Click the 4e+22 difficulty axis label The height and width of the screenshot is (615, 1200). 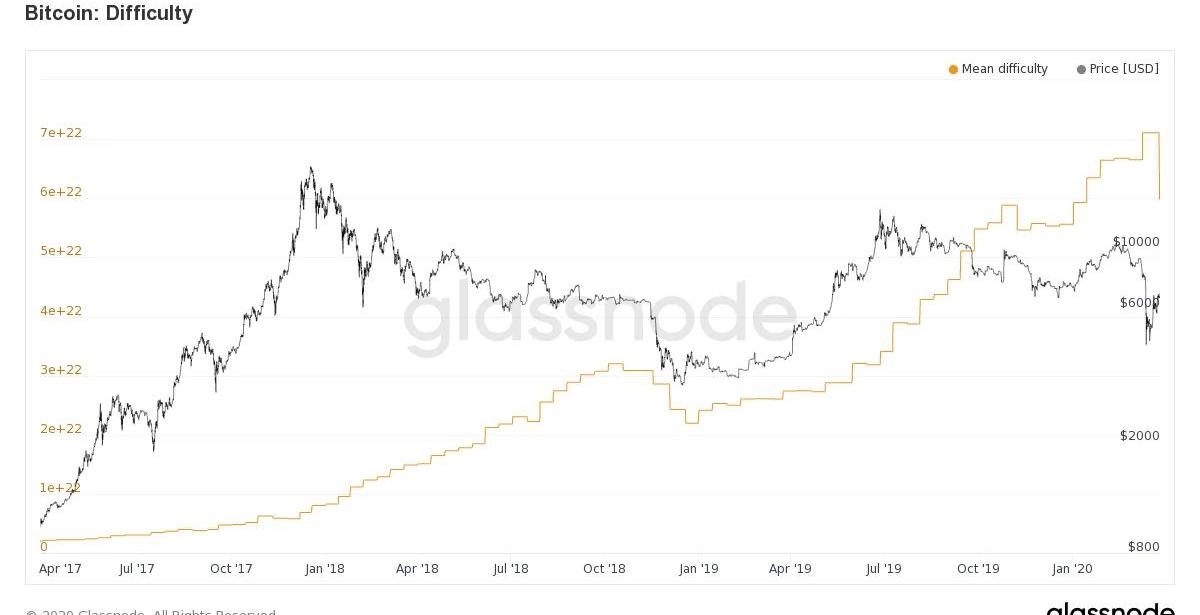(61, 311)
